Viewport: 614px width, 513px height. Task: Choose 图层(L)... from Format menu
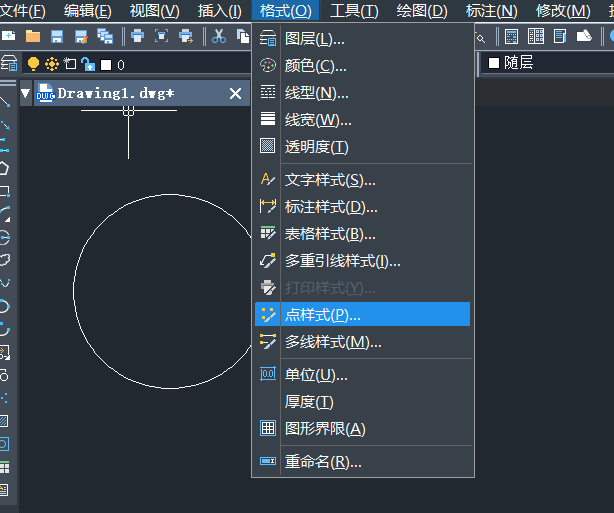362,39
